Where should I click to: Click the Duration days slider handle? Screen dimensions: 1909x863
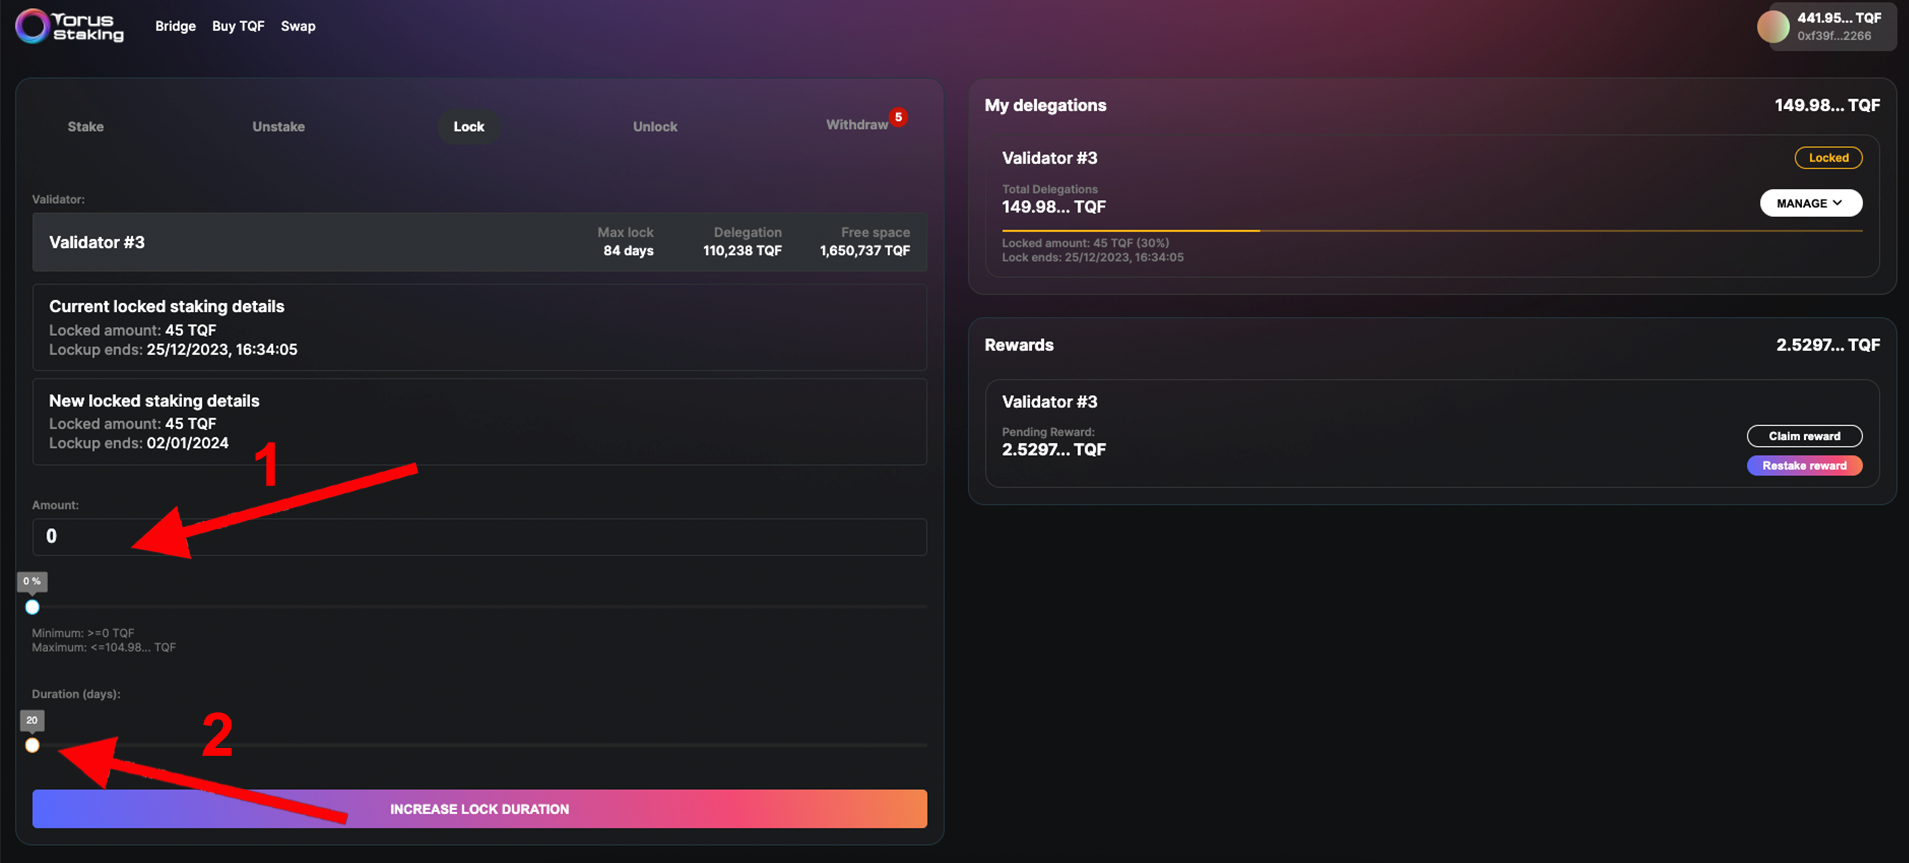tap(32, 745)
